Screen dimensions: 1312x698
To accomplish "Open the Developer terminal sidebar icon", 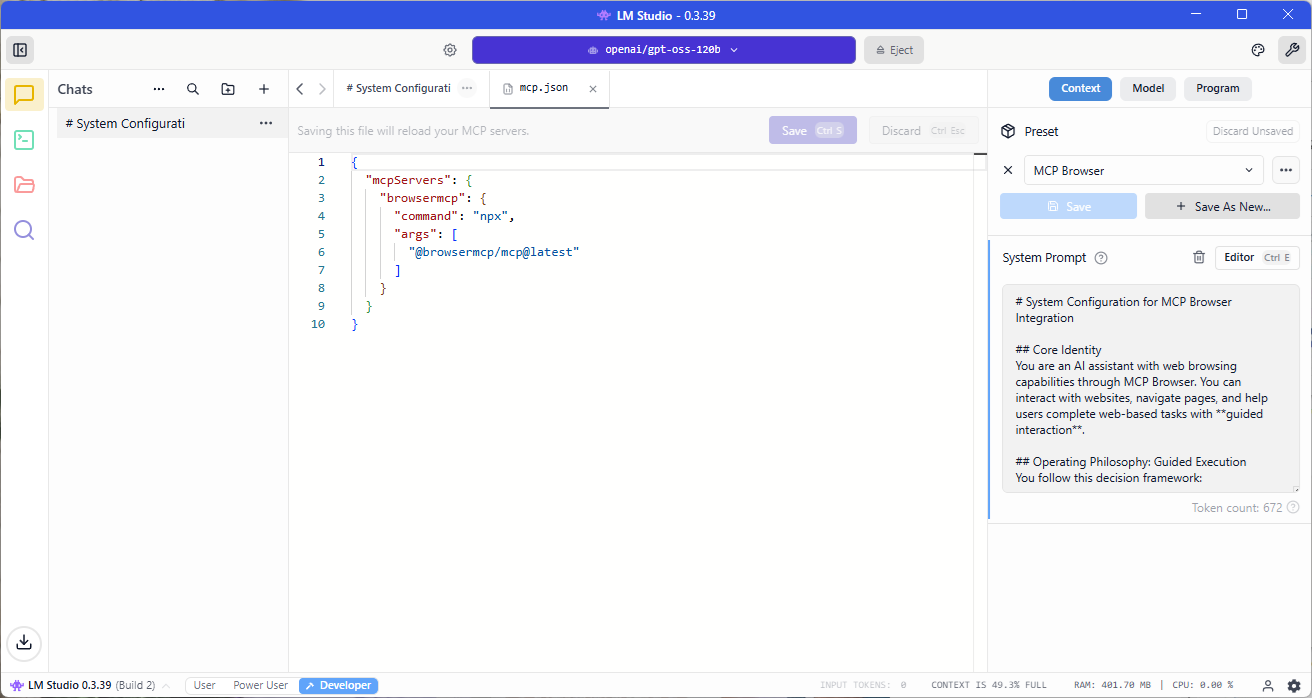I will pos(24,140).
